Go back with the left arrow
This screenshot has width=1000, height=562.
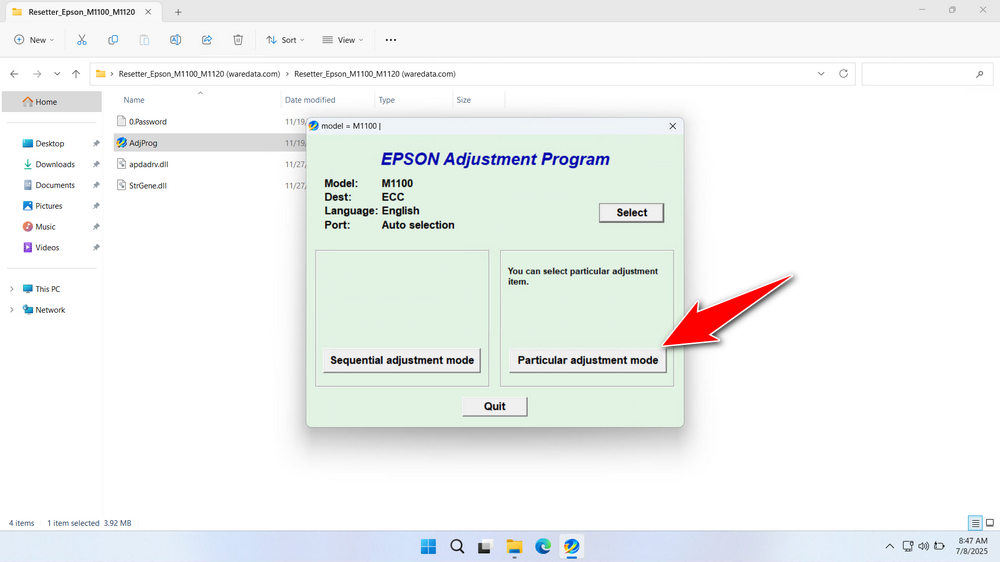pos(15,74)
